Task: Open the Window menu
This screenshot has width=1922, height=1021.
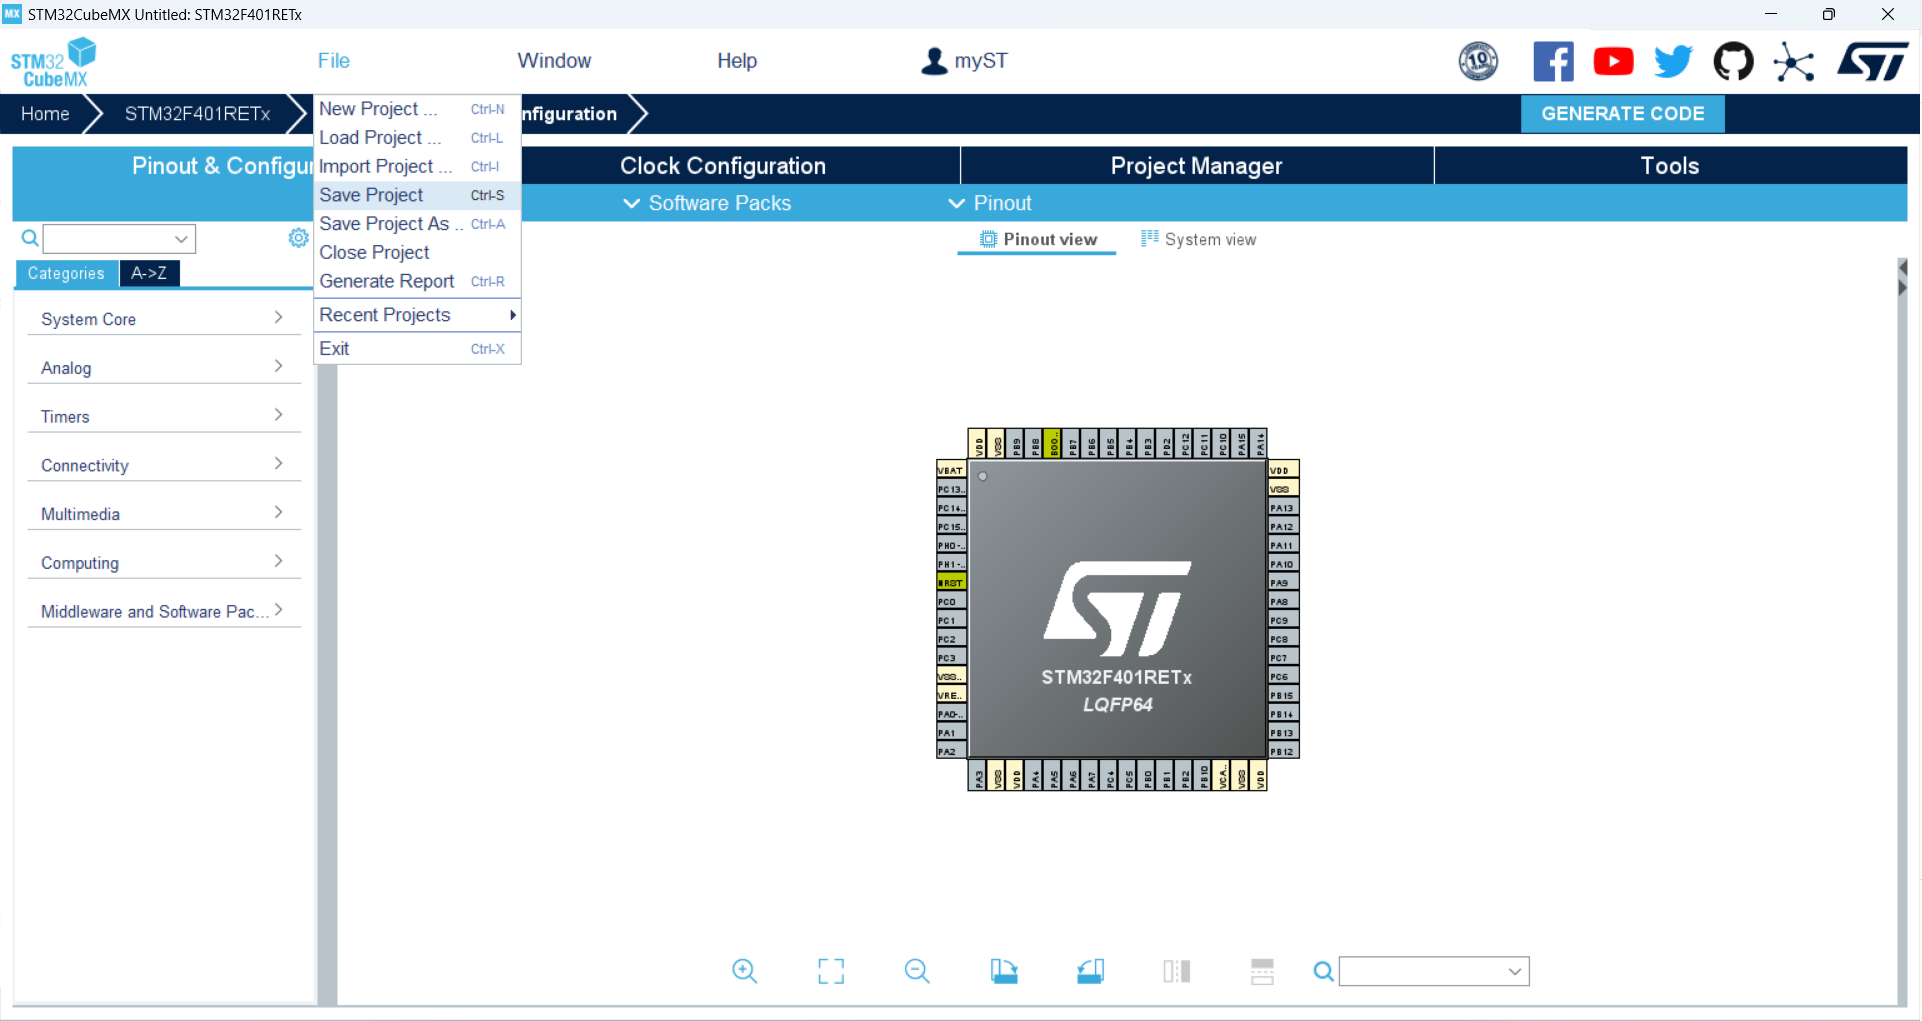Action: tap(554, 61)
